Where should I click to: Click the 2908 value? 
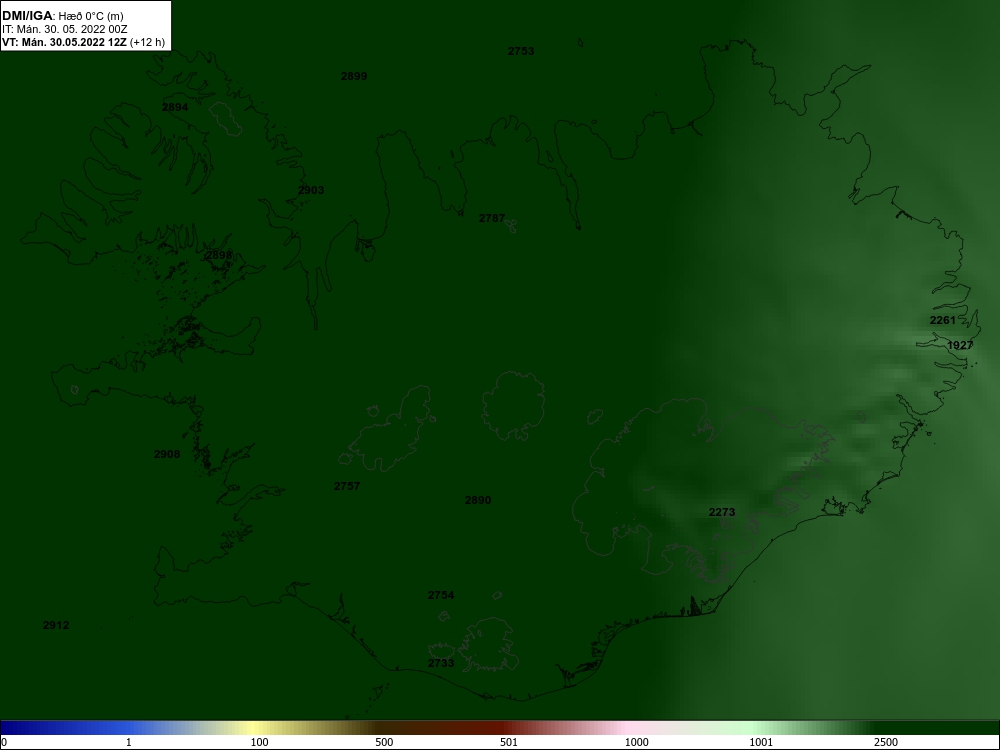point(167,454)
